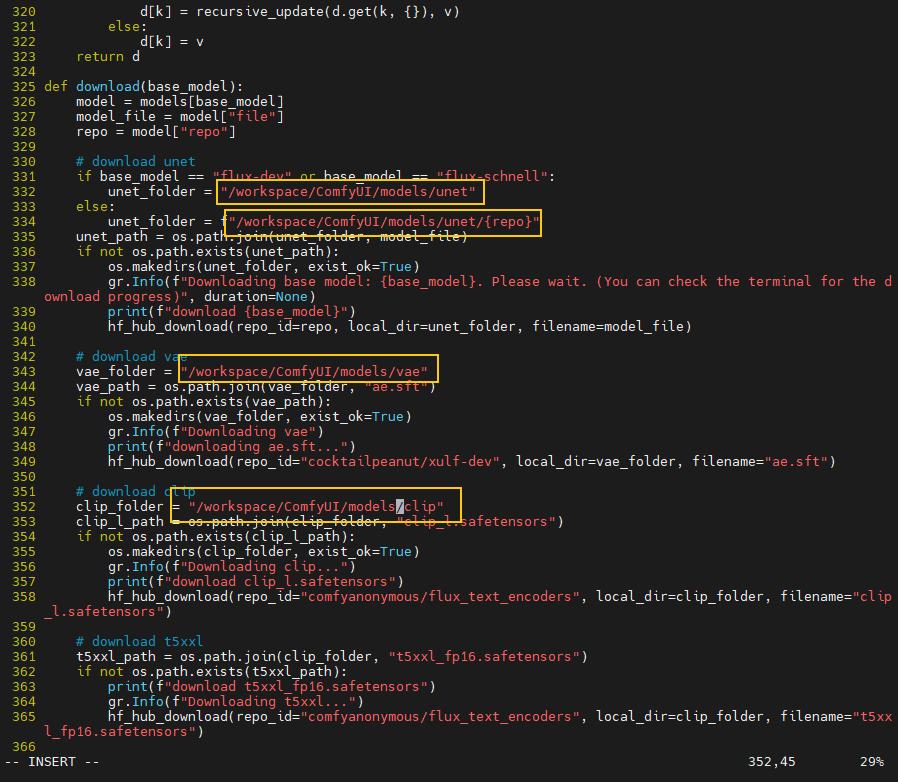898x782 pixels.
Task: Click "ae.sft" string on line 344
Action: [x=396, y=387]
